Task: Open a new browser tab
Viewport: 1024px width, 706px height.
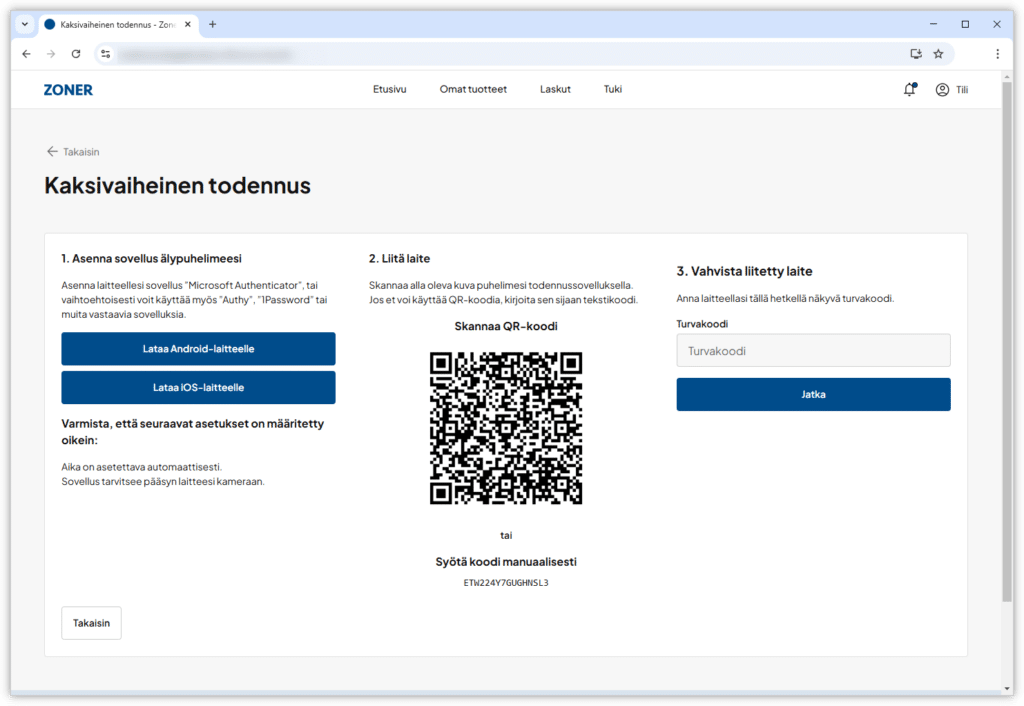Action: [212, 24]
